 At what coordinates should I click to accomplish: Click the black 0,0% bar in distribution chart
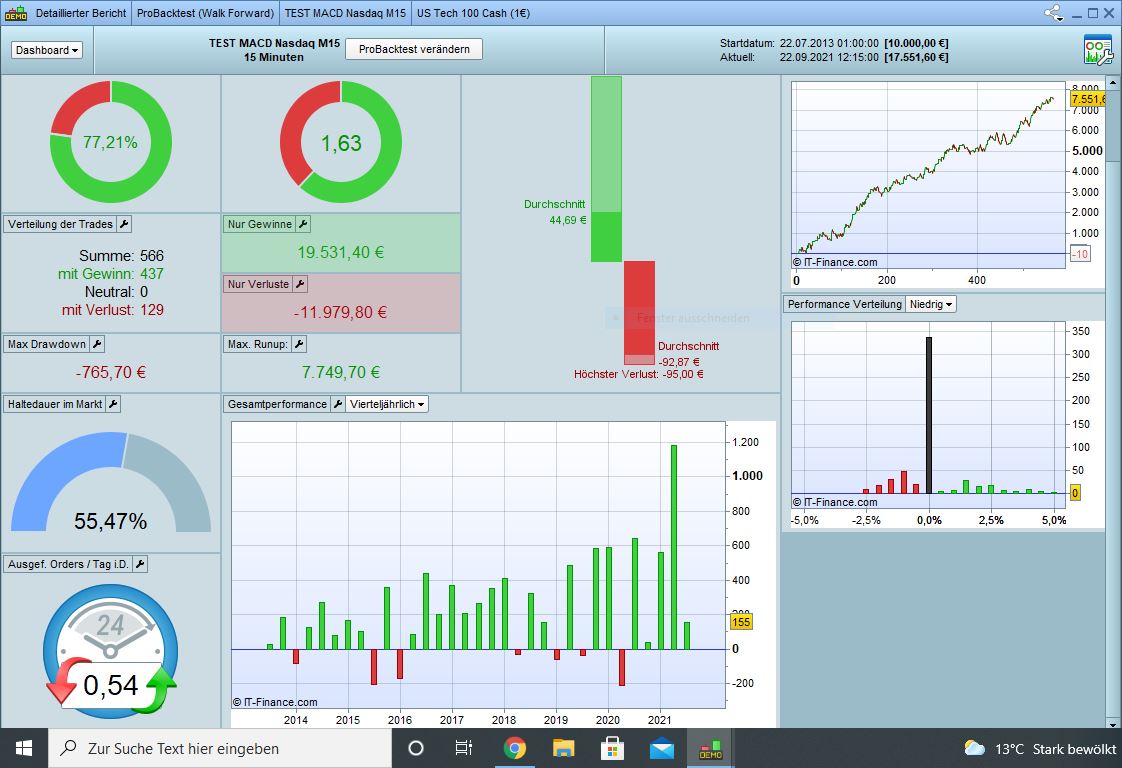[x=929, y=415]
